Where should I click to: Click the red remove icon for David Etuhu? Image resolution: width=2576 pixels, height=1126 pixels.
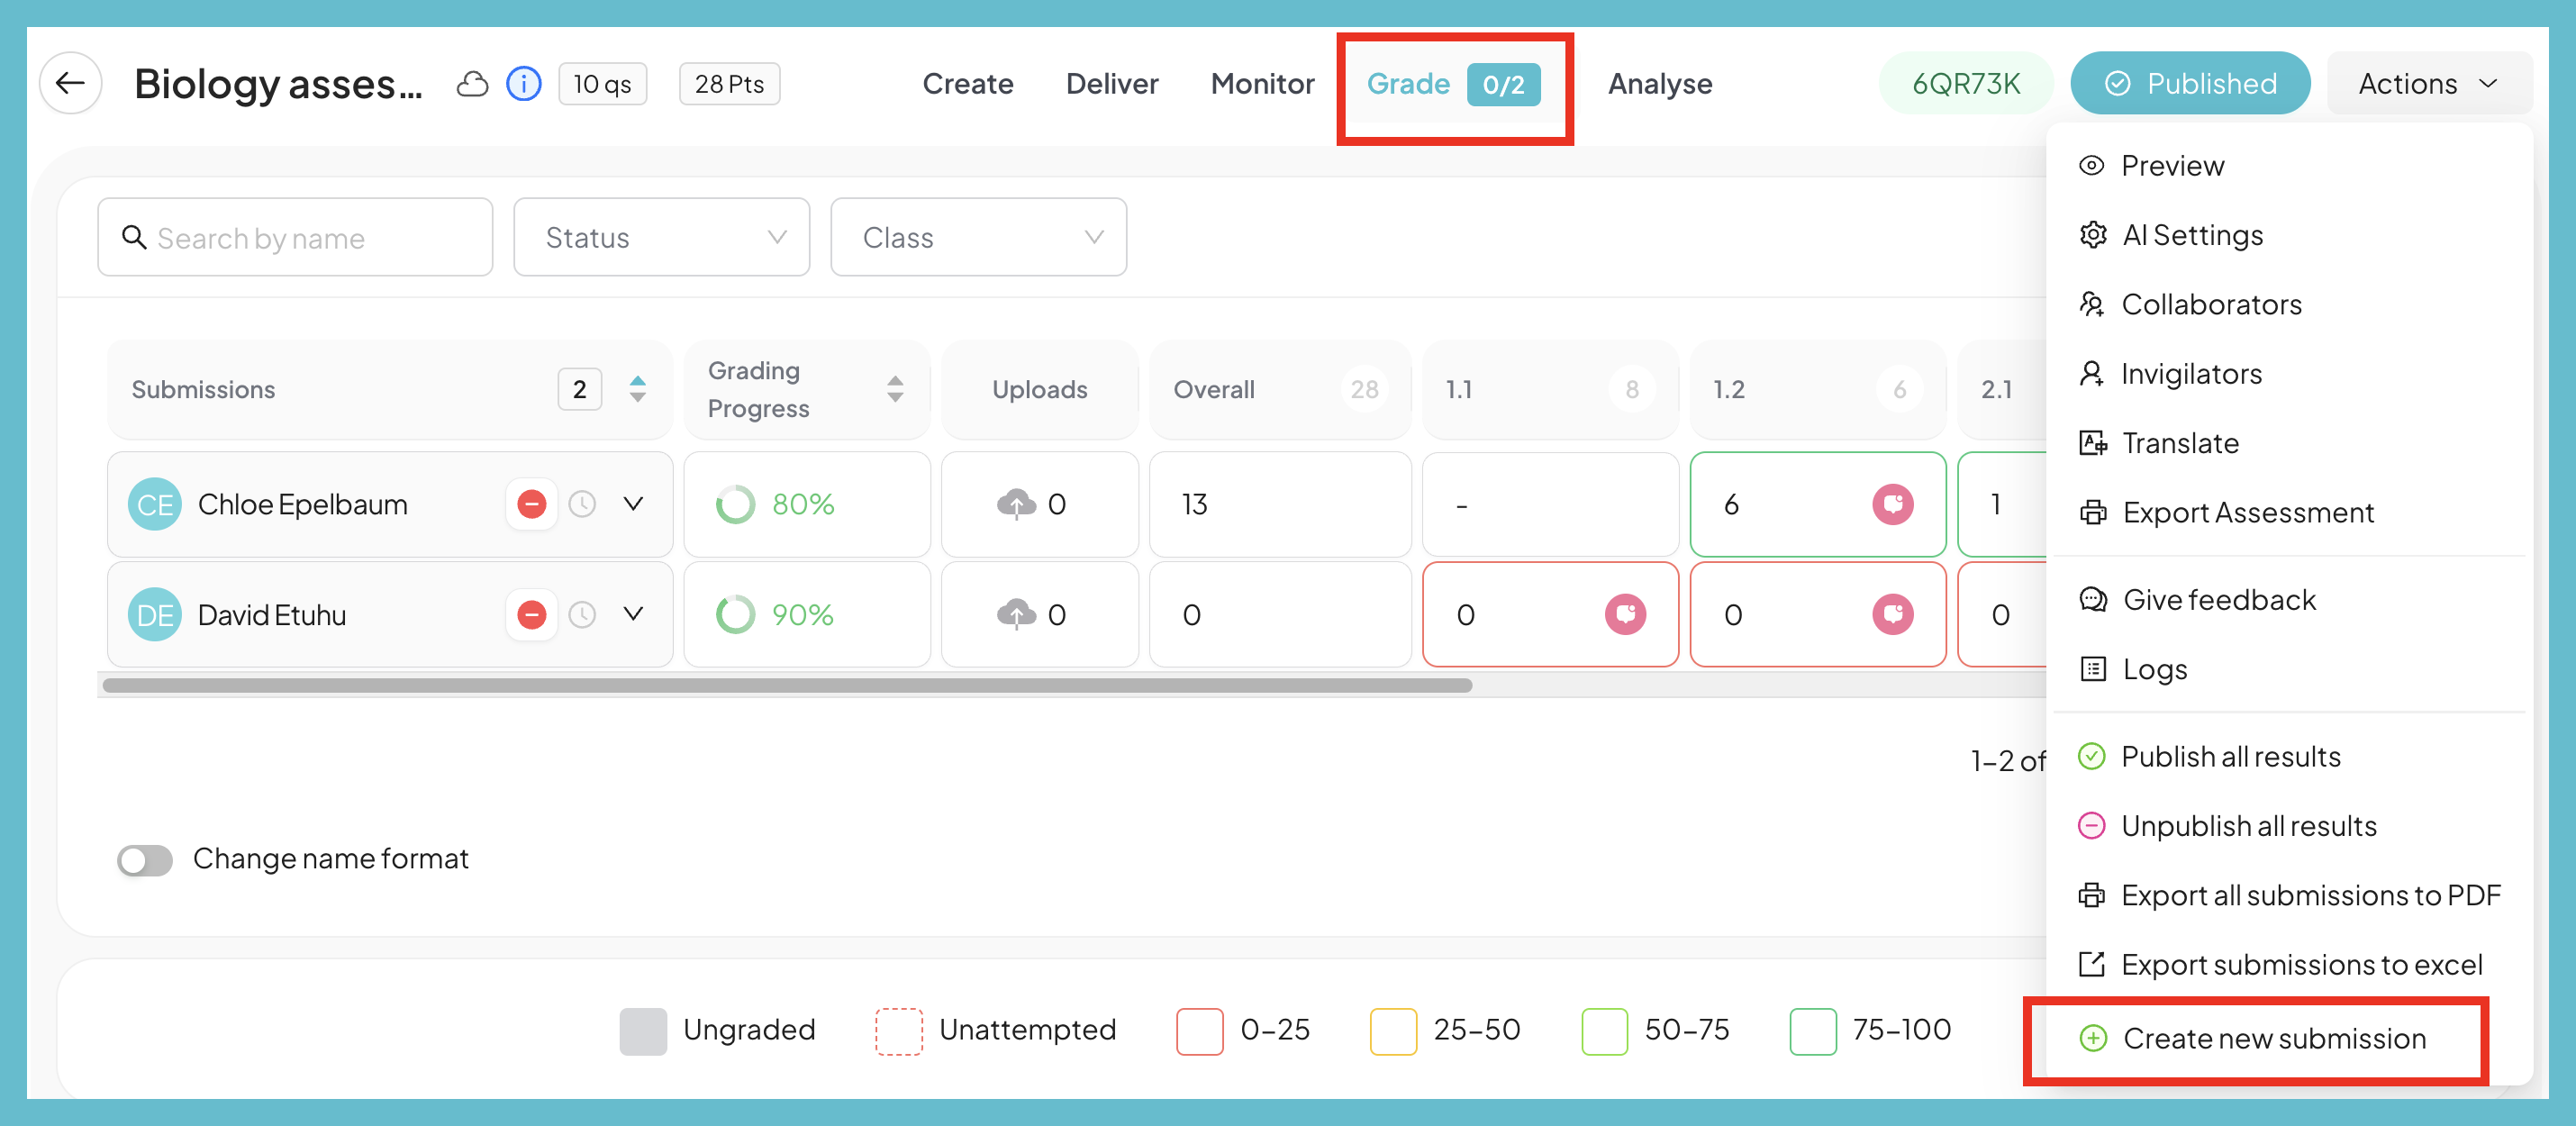[x=531, y=614]
